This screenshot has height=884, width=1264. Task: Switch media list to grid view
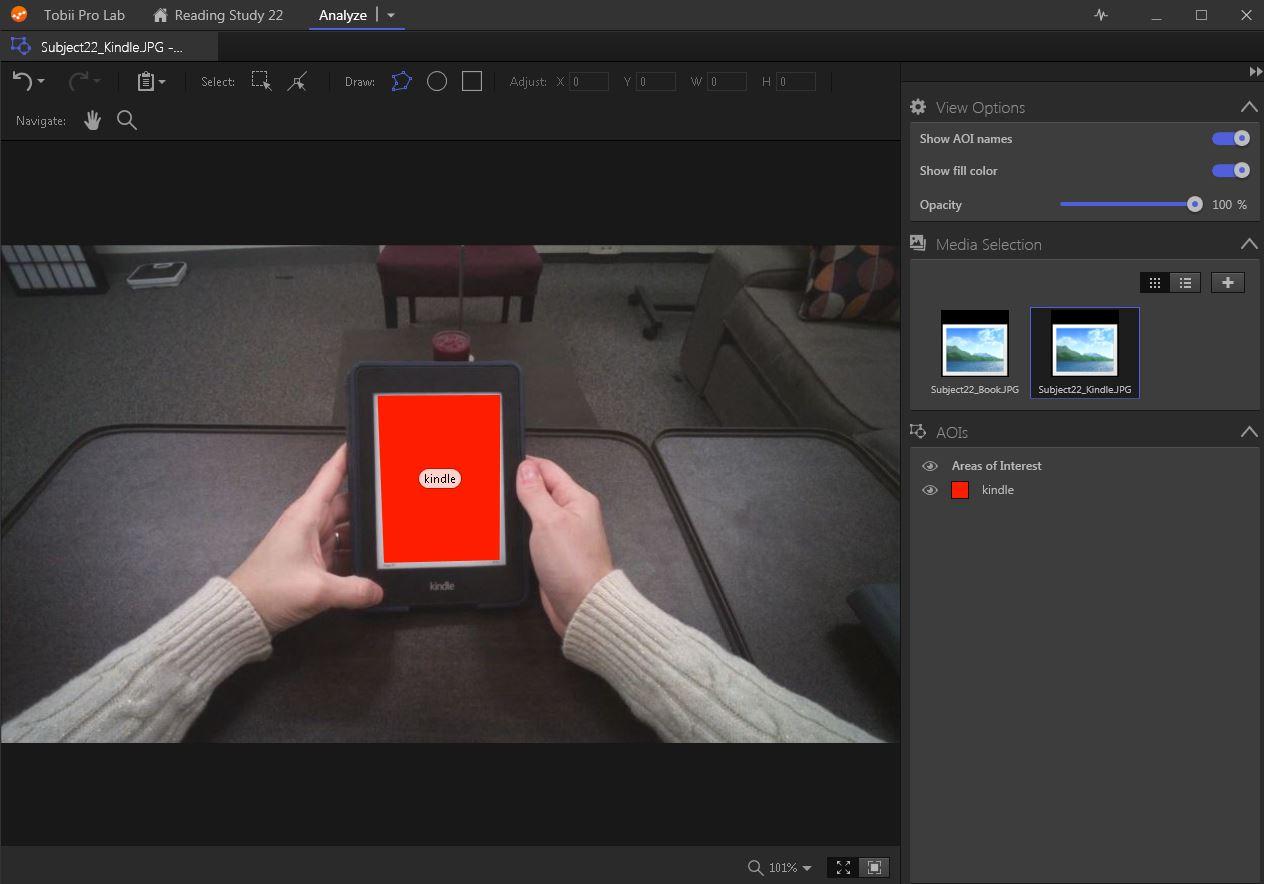pos(1154,283)
